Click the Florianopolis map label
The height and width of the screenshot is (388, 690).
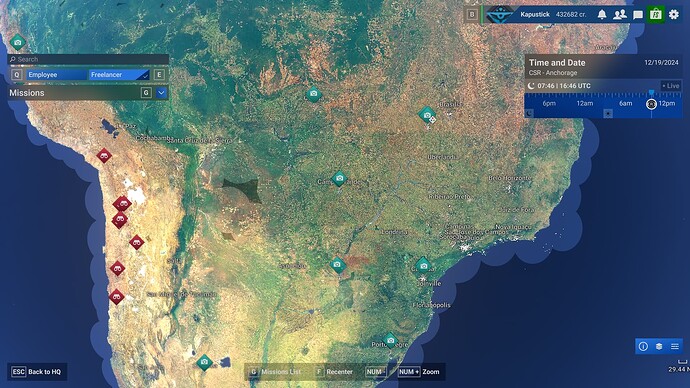pos(432,305)
